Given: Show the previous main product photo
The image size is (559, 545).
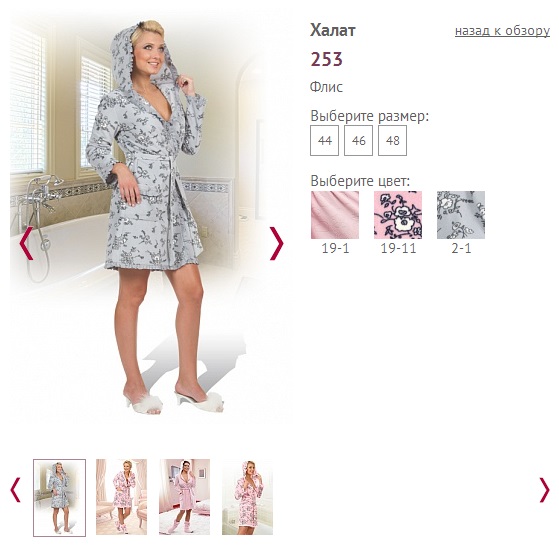Looking at the screenshot, I should point(26,243).
